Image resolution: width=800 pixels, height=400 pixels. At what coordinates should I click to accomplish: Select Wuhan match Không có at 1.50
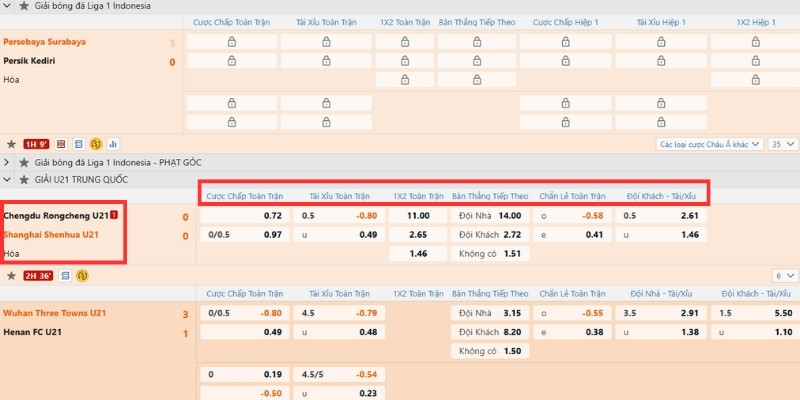click(x=490, y=351)
